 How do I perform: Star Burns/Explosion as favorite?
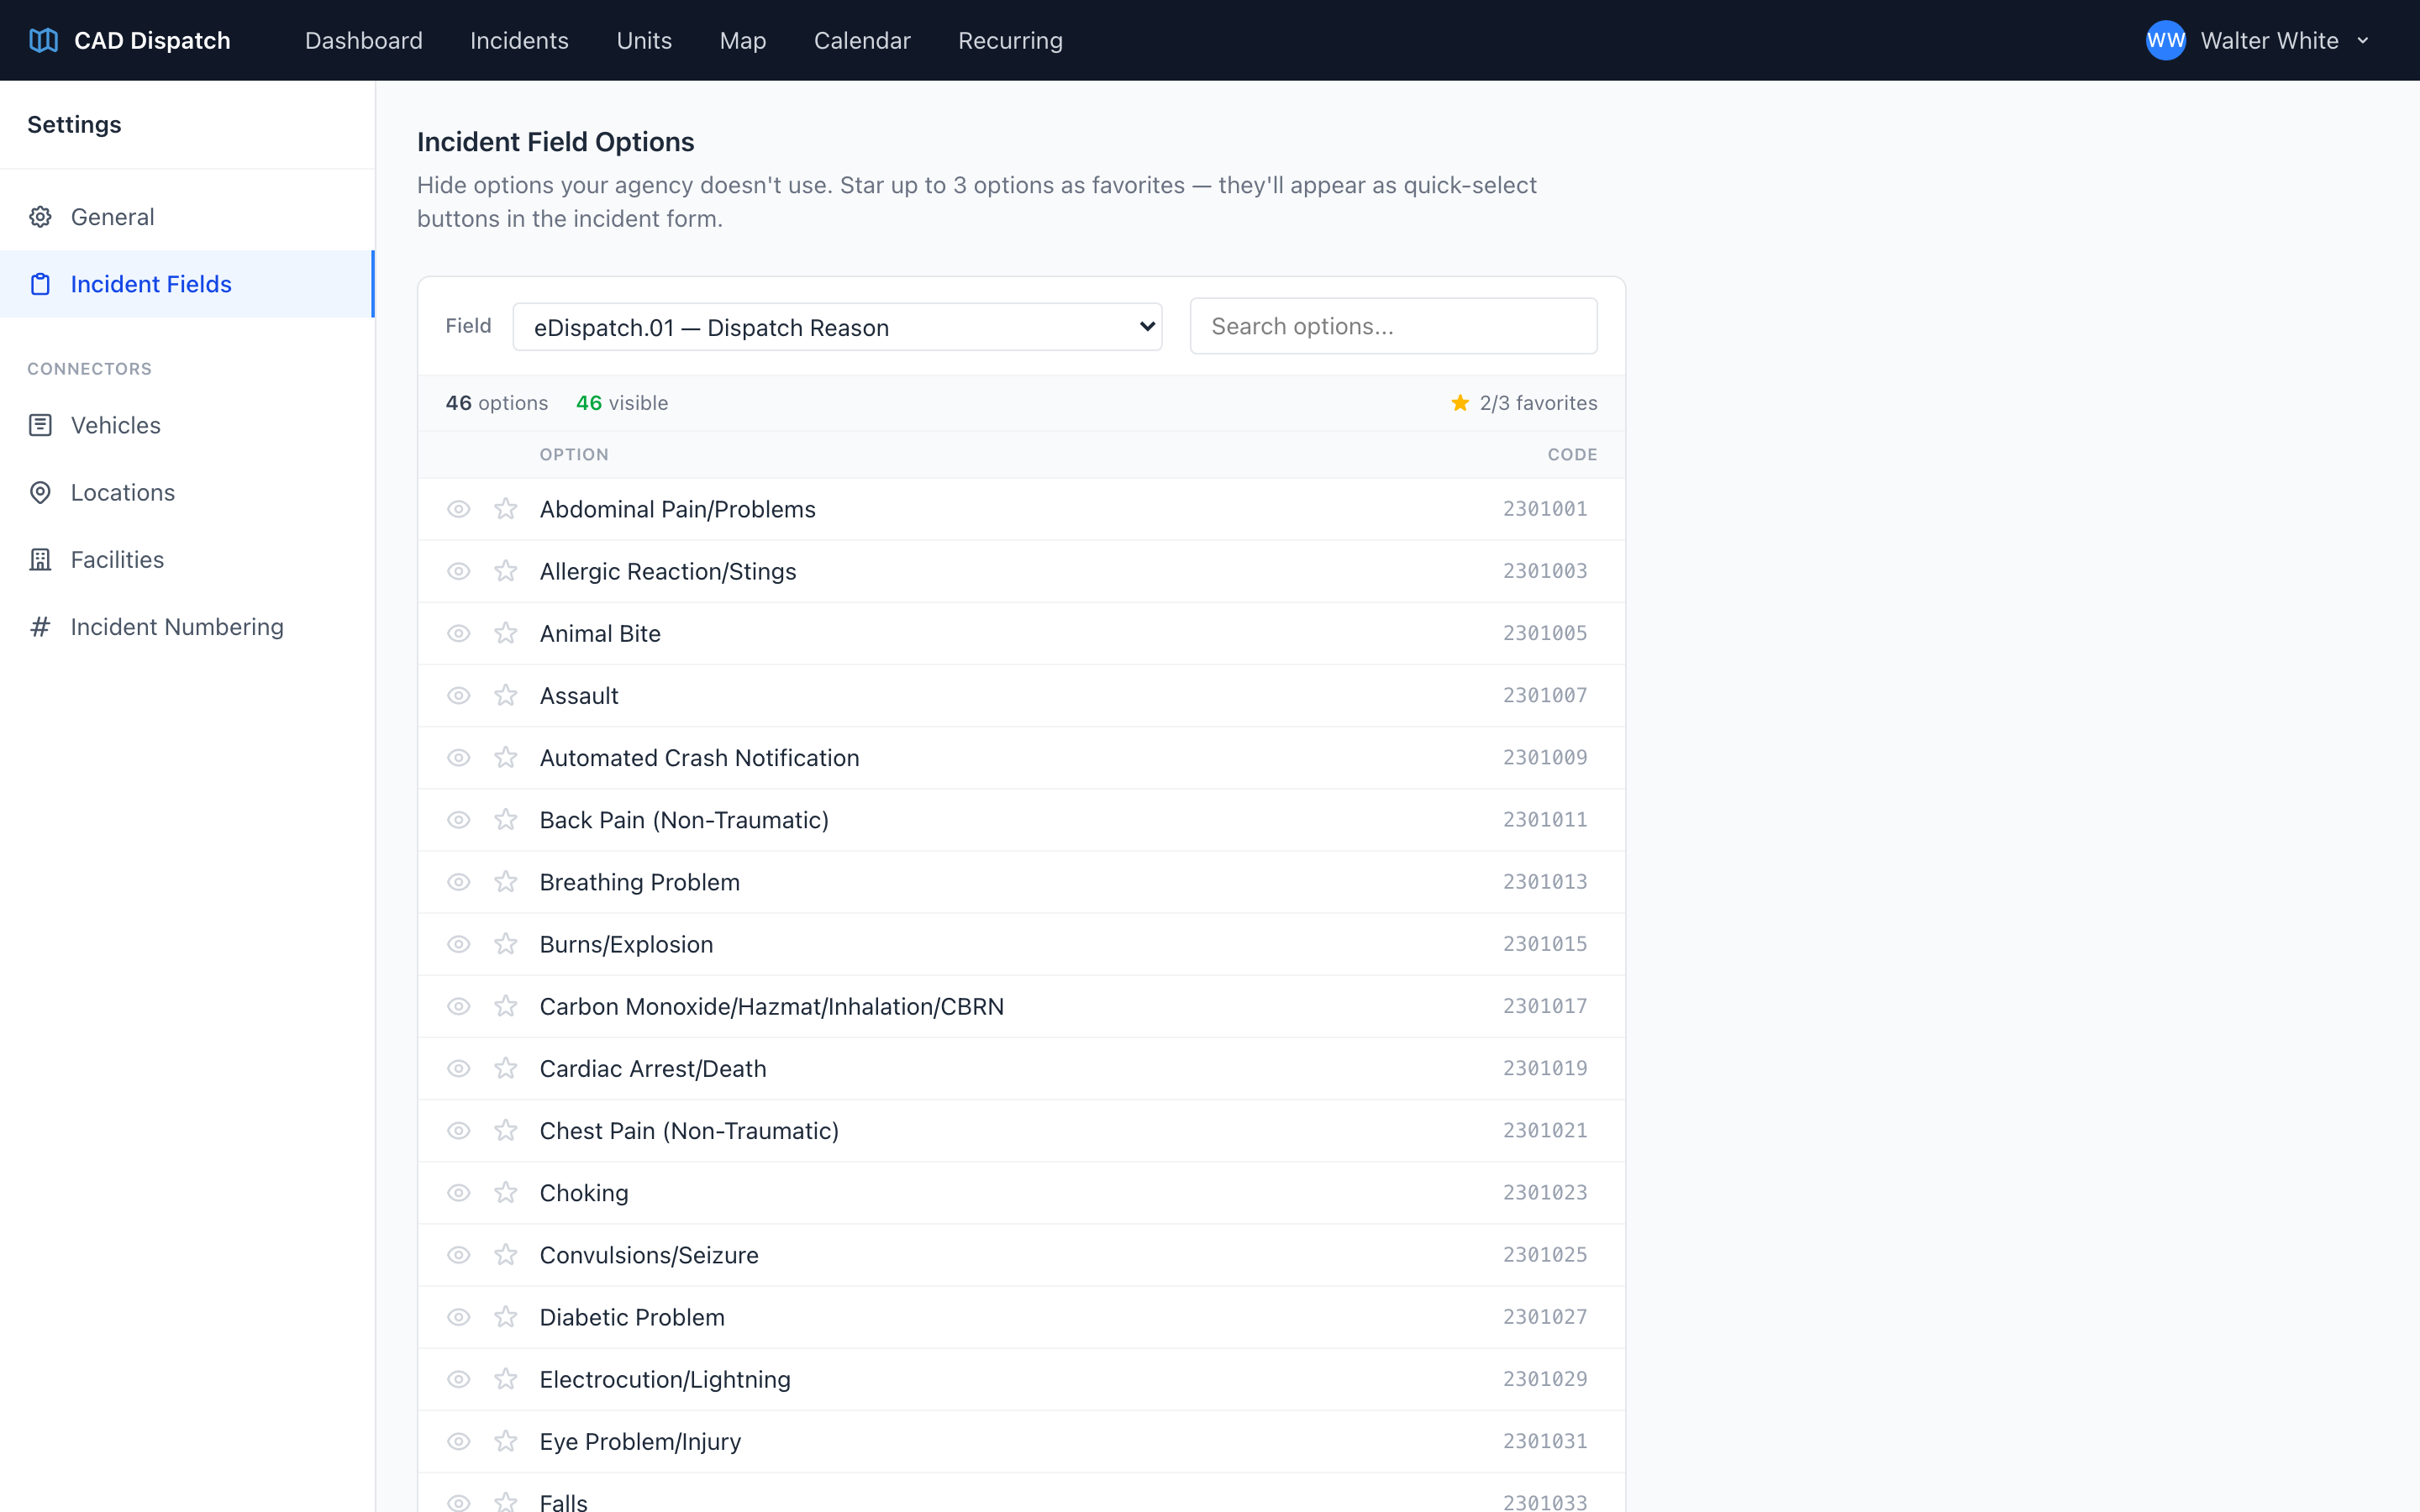(506, 944)
